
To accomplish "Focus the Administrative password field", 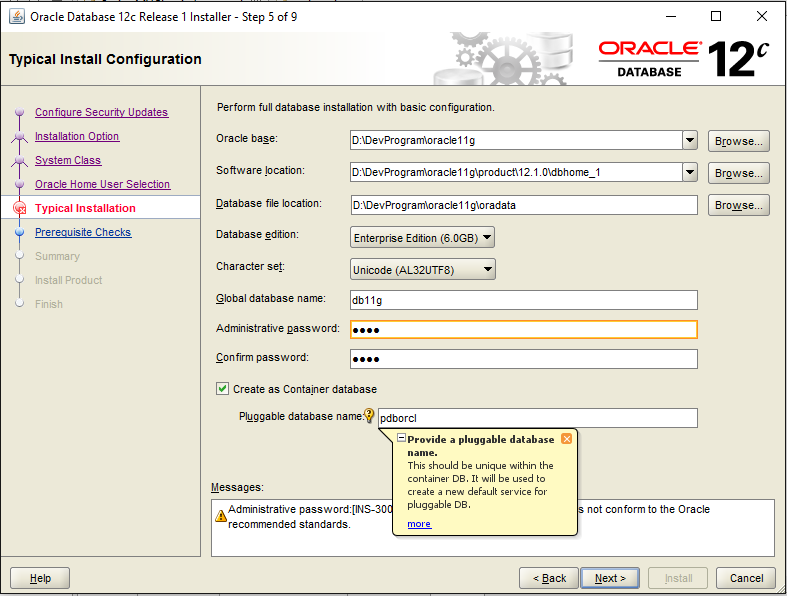I will click(524, 329).
